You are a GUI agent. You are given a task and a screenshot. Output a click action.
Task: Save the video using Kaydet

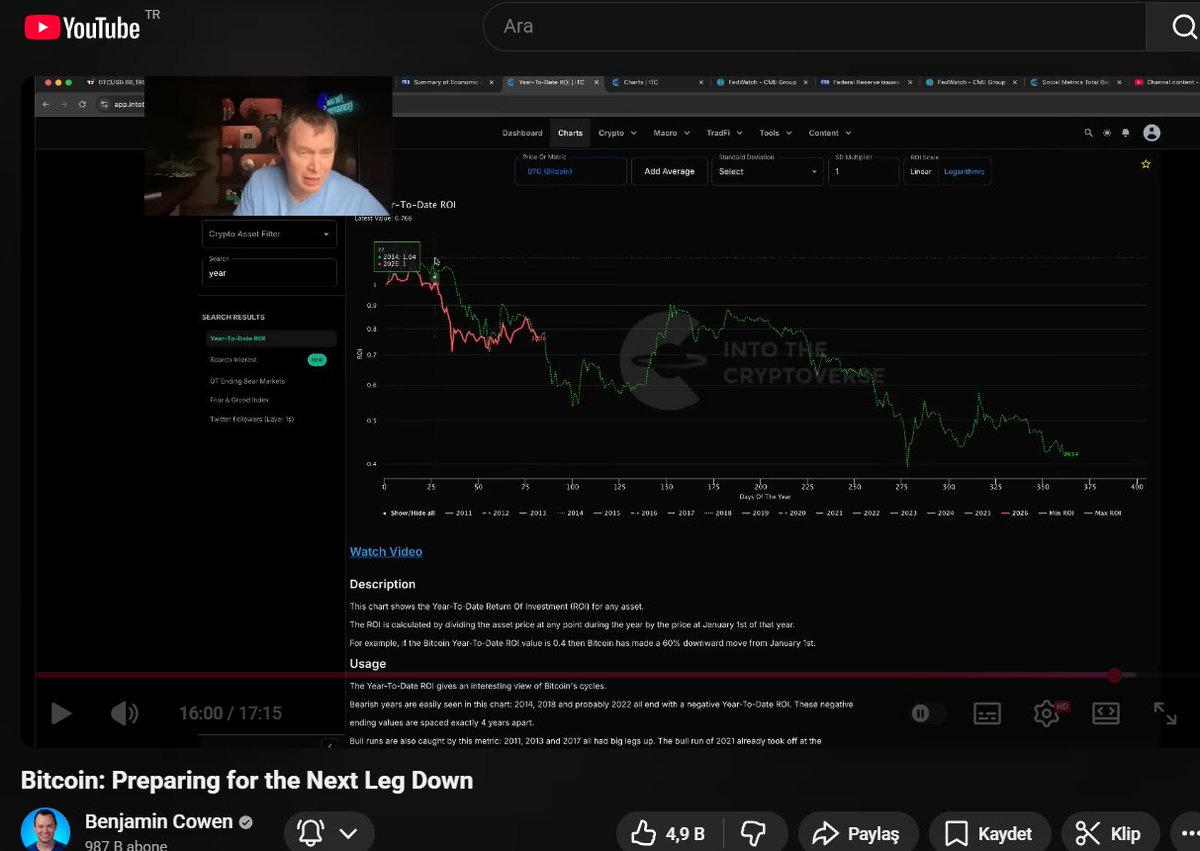point(988,833)
